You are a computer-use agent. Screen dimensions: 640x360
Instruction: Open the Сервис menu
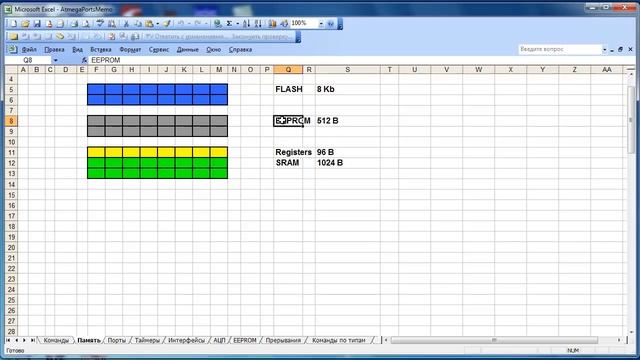[x=159, y=49]
